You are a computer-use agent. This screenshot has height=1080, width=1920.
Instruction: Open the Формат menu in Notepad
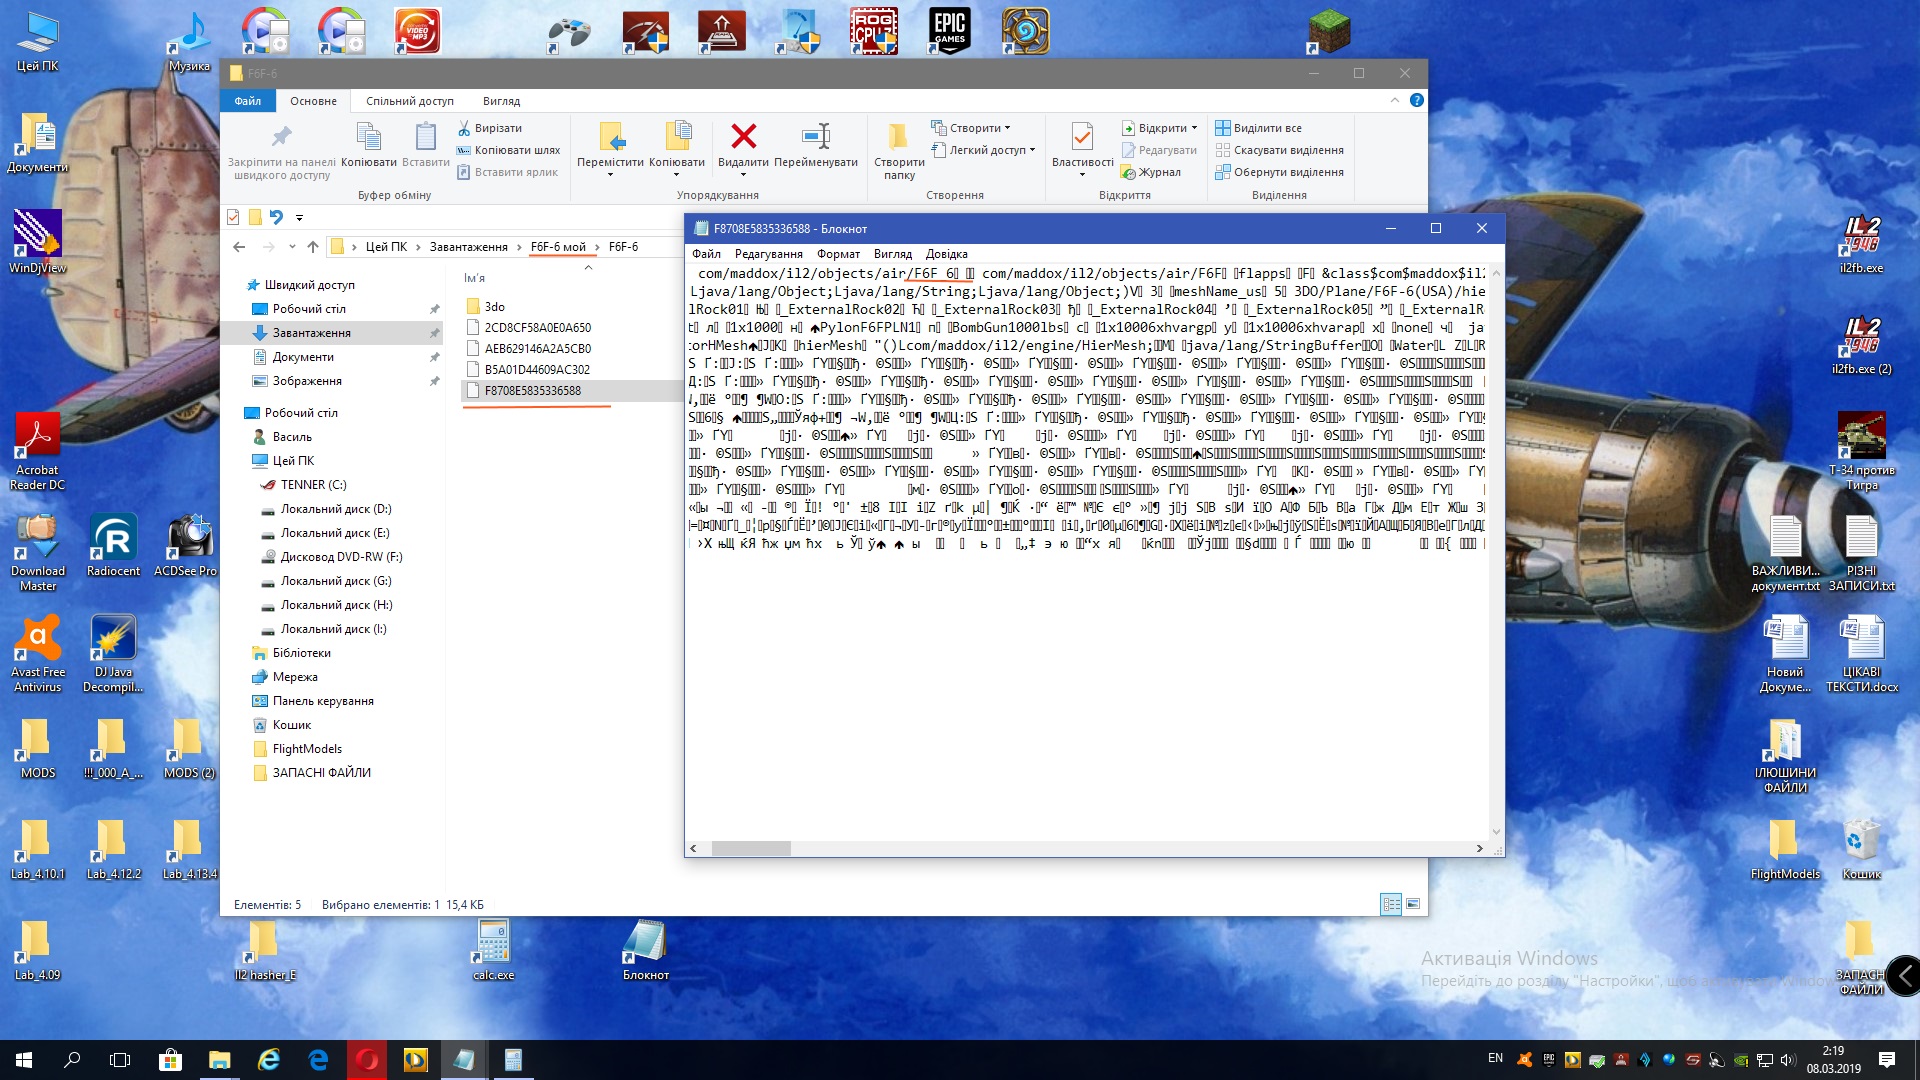[x=837, y=254]
